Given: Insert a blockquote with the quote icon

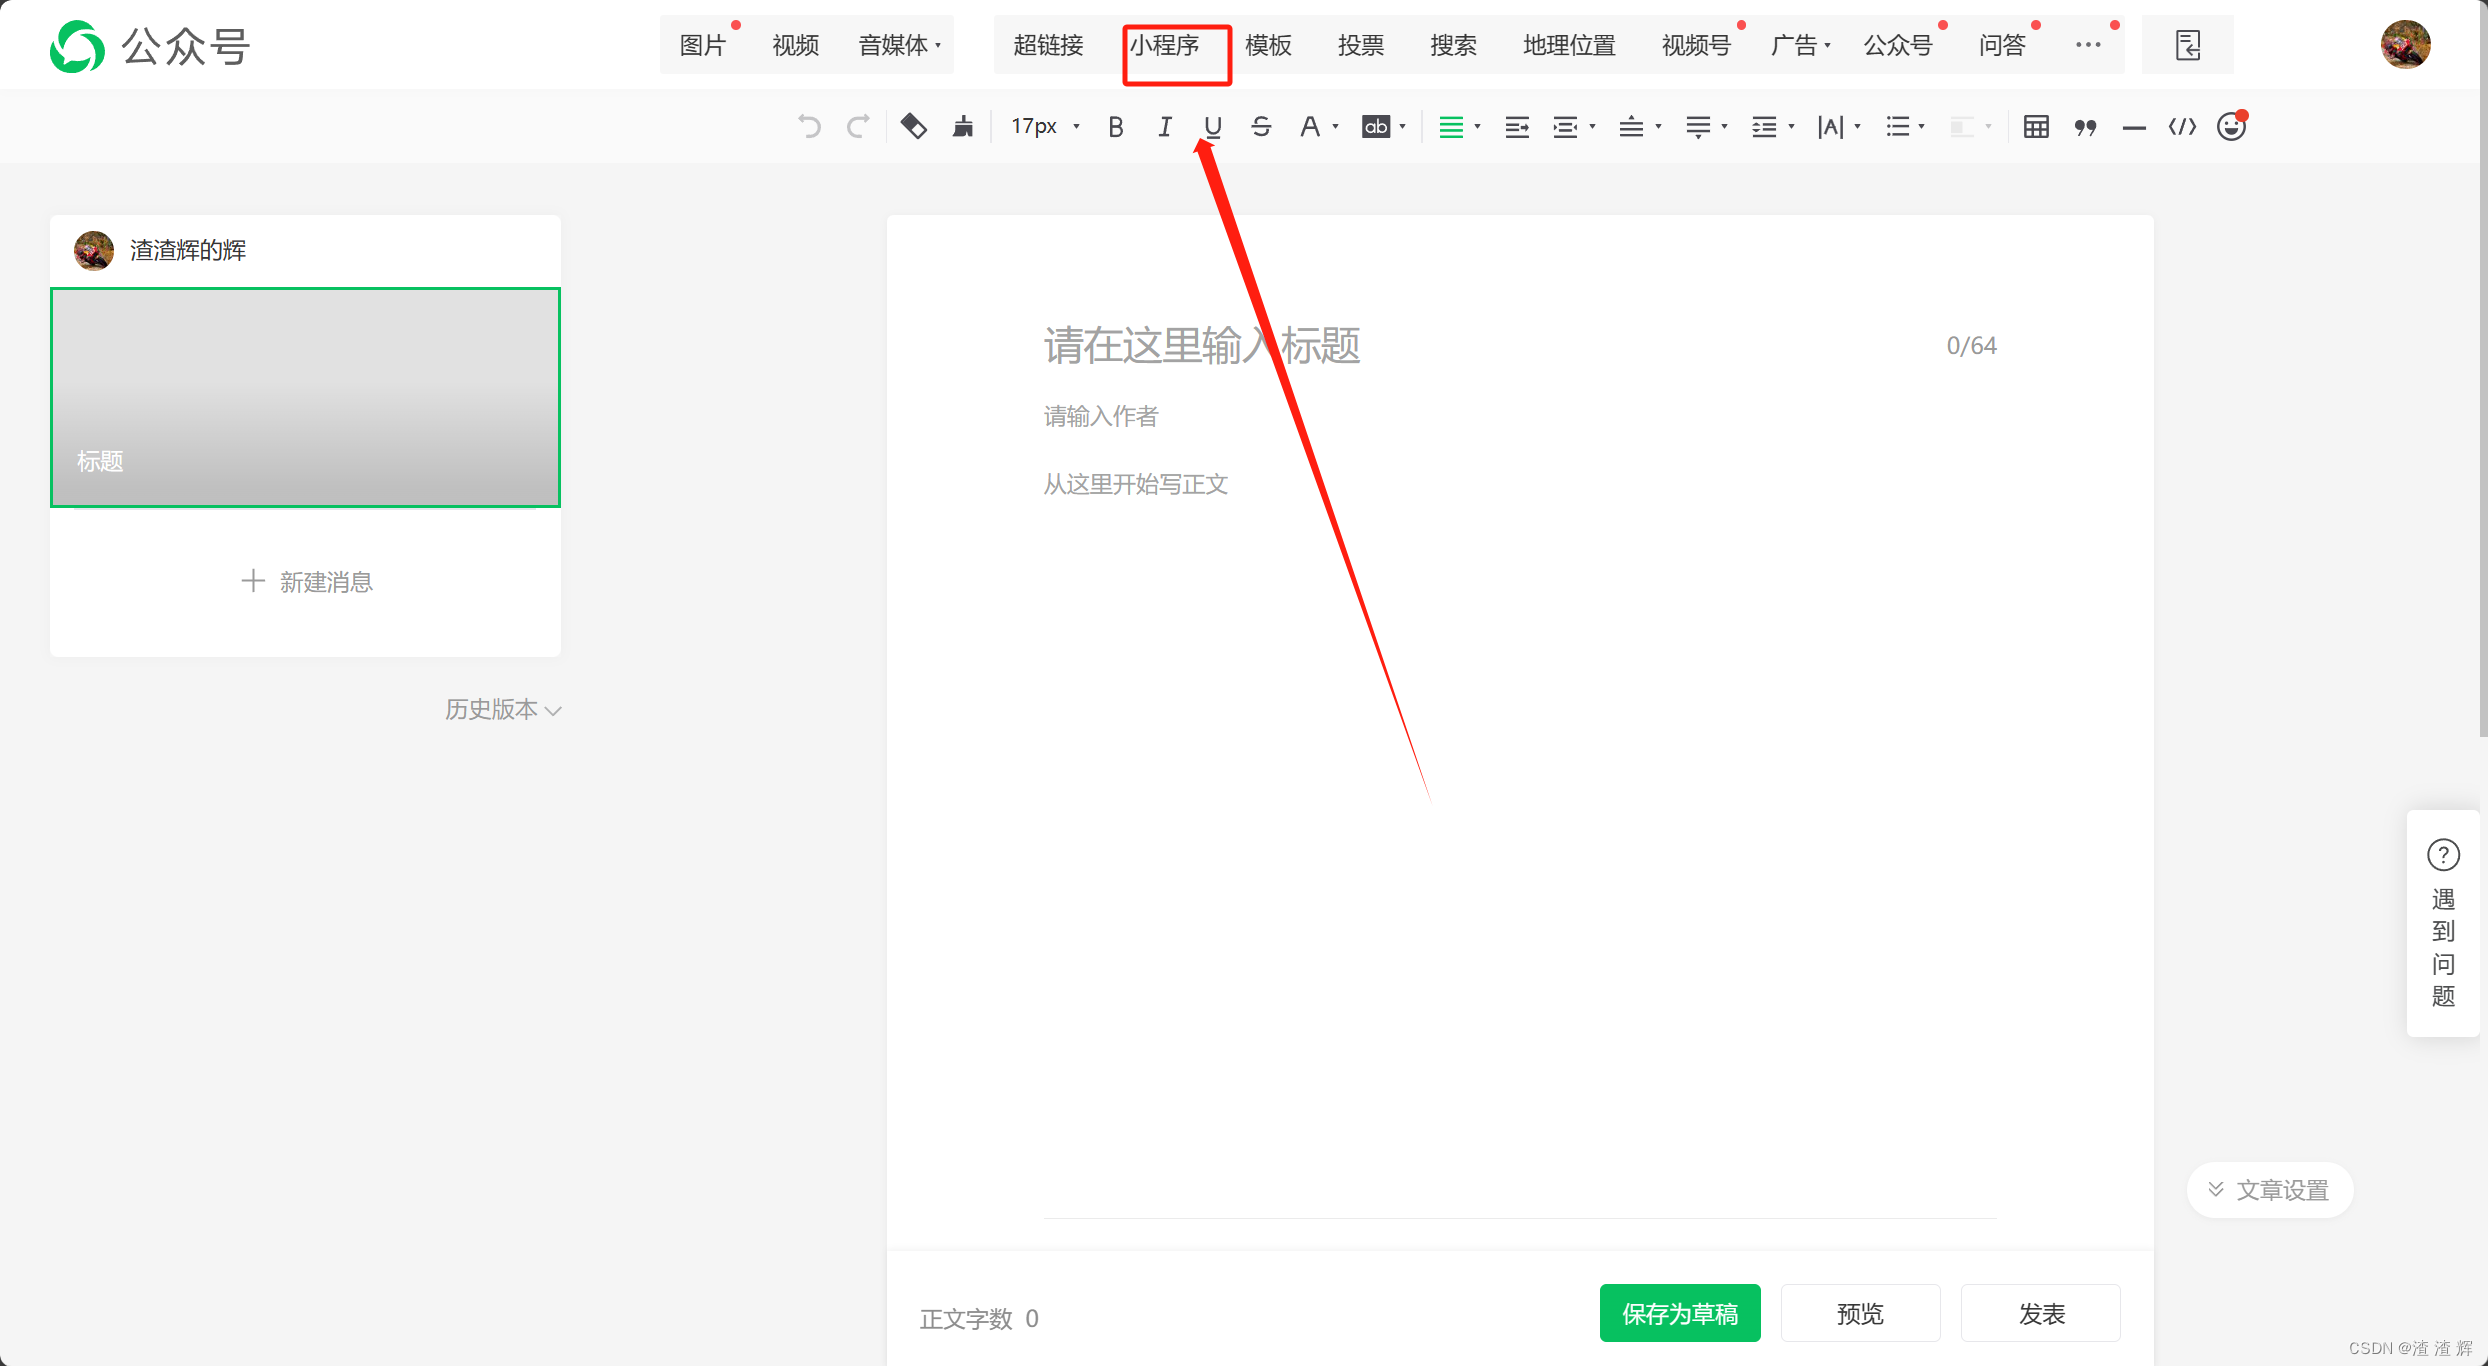Looking at the screenshot, I should click(2085, 126).
